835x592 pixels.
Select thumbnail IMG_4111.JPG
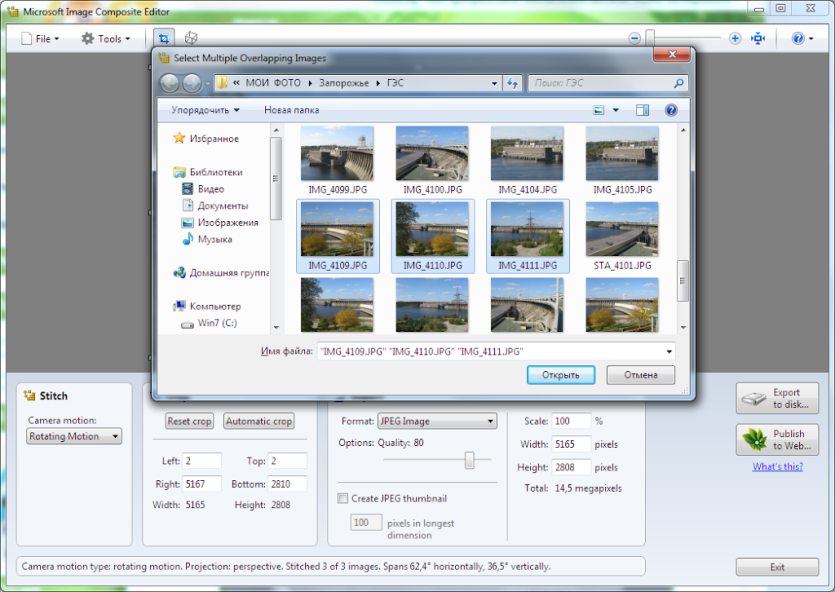point(528,236)
